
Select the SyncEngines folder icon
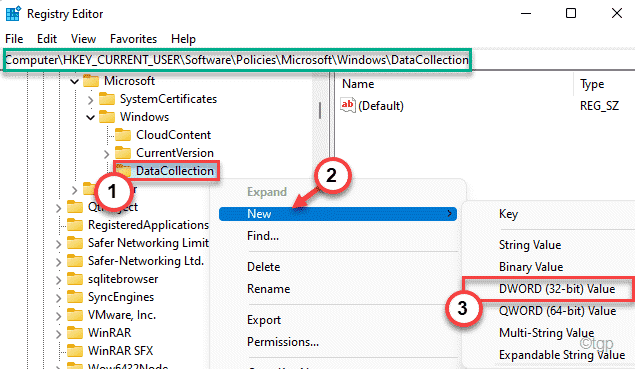75,297
